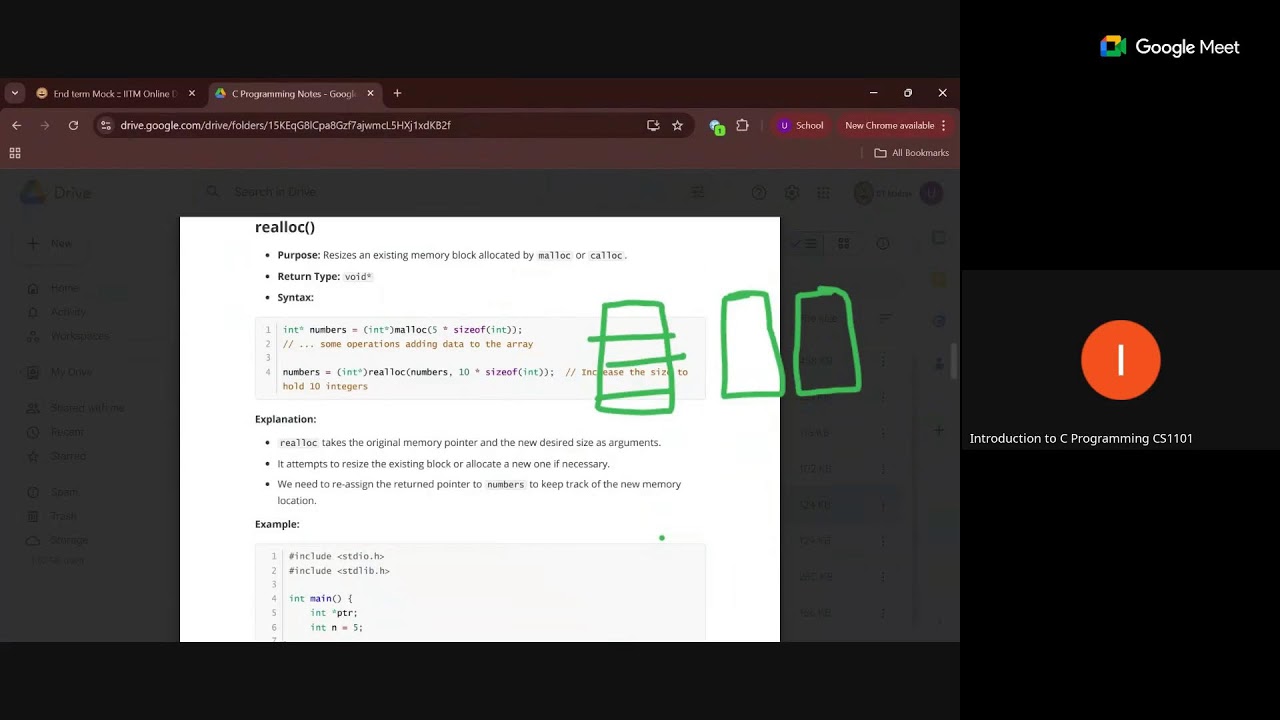Bookmark this page with the star icon
Screen dimensions: 1280x720
(x=677, y=125)
